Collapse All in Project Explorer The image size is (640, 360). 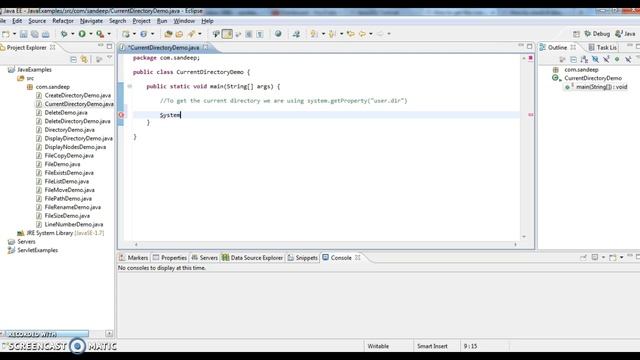(x=73, y=60)
